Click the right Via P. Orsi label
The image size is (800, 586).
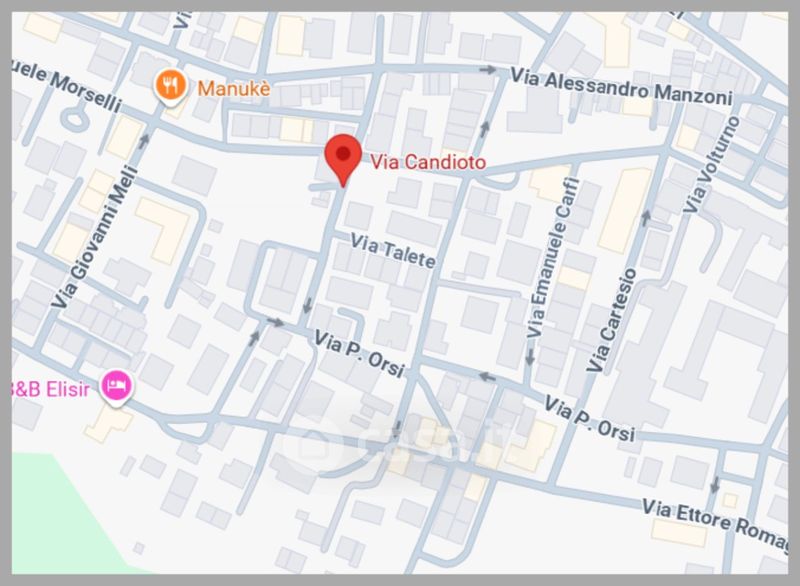(x=590, y=419)
